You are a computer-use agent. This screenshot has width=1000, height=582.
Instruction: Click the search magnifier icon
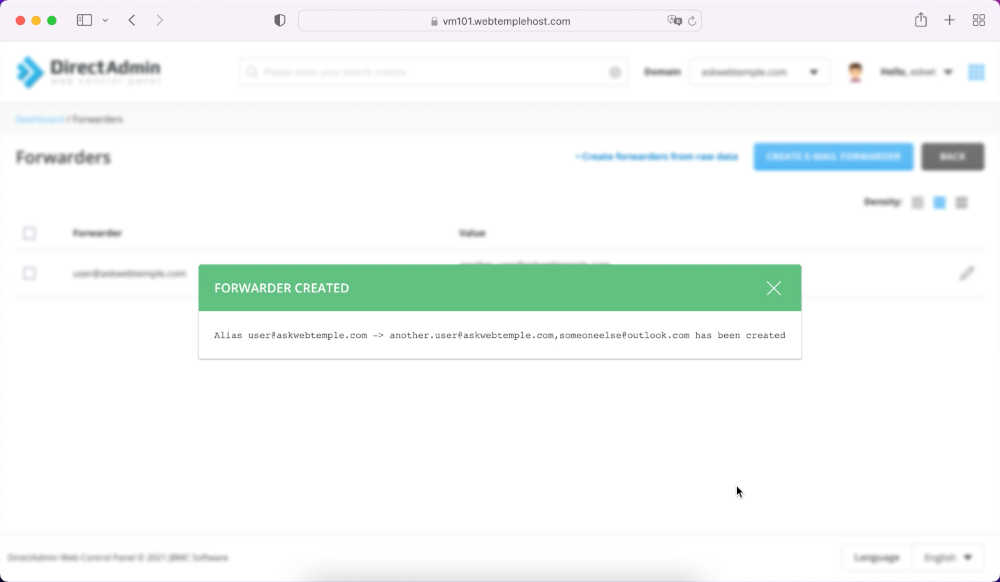[x=252, y=72]
